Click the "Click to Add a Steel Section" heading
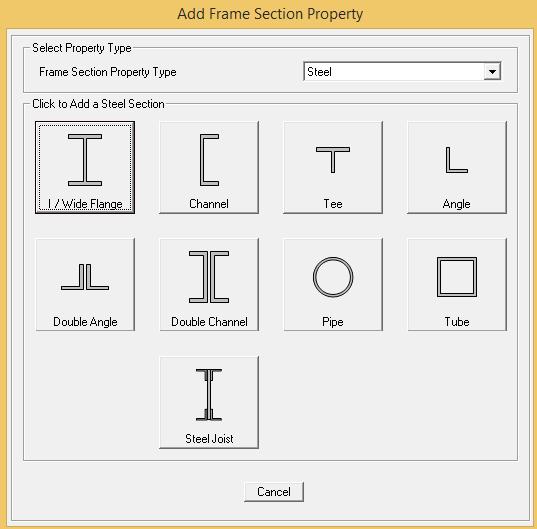 [98, 104]
